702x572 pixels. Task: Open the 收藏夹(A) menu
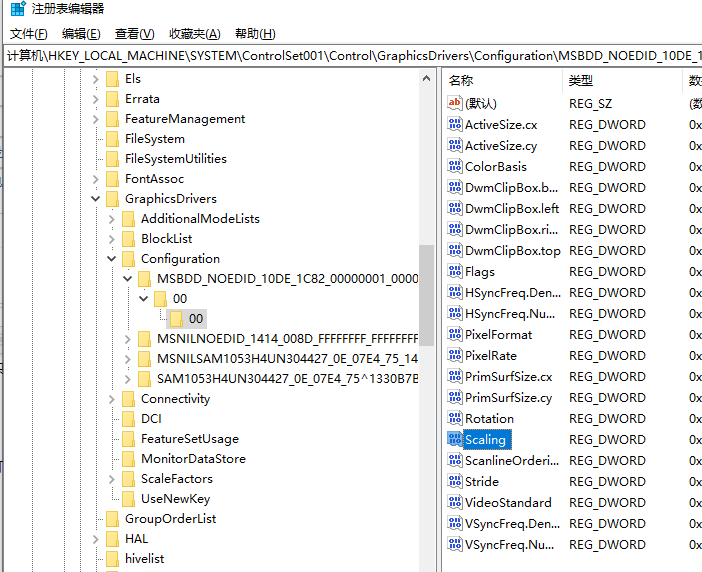click(x=194, y=34)
